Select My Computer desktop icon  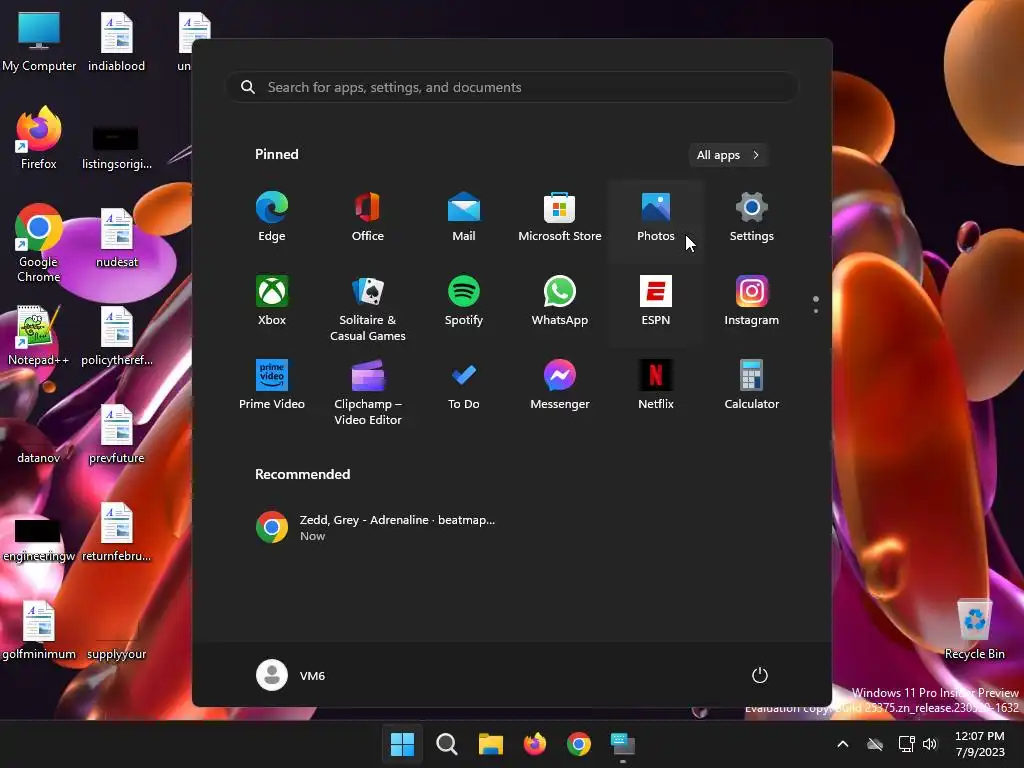click(39, 42)
